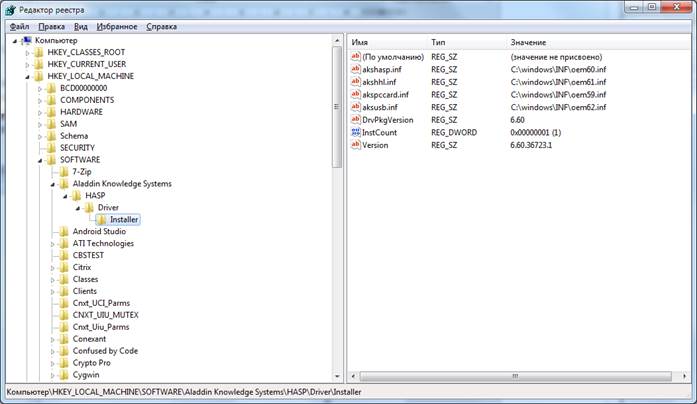Expand the HARDWARE key
The height and width of the screenshot is (404, 697).
pos(39,112)
